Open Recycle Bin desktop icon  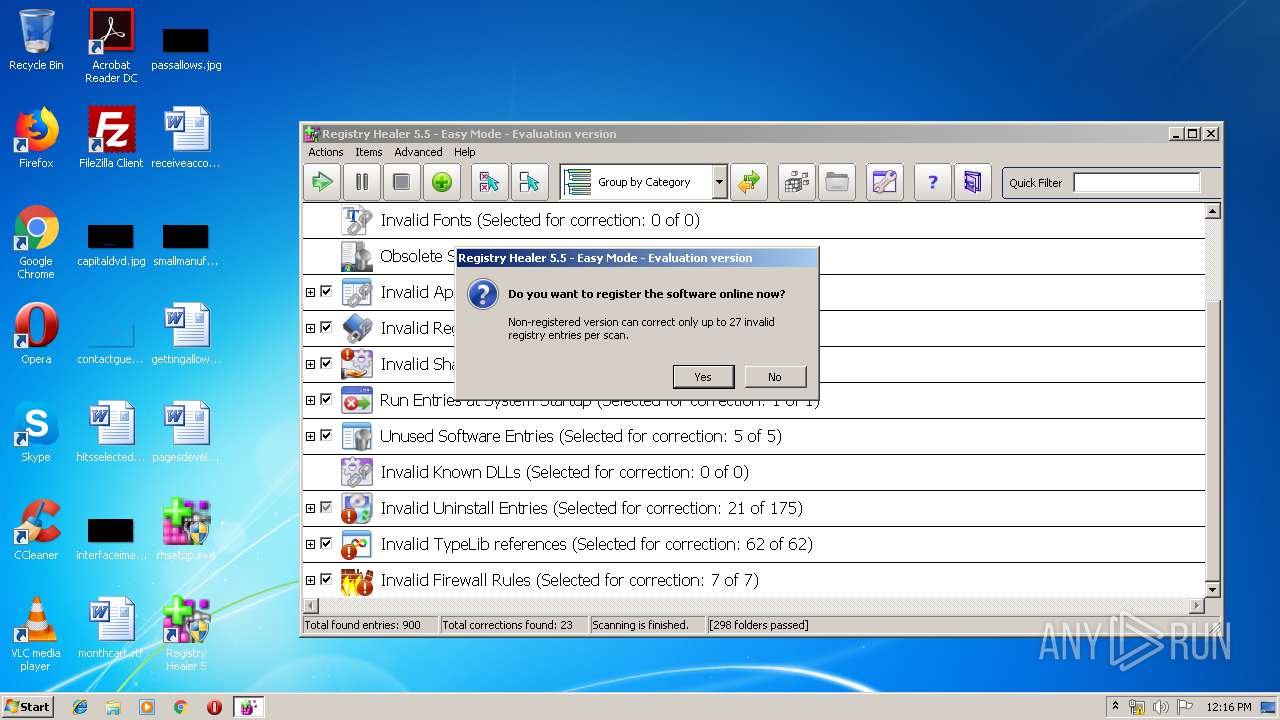(36, 40)
